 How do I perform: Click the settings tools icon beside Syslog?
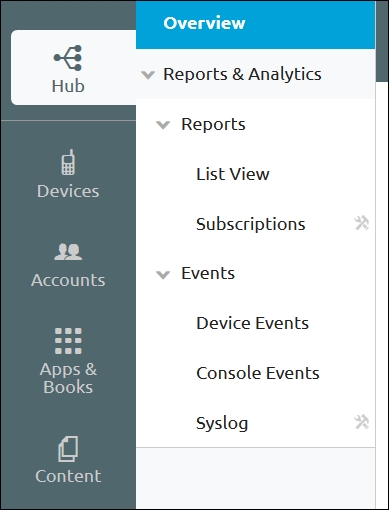[x=361, y=422]
